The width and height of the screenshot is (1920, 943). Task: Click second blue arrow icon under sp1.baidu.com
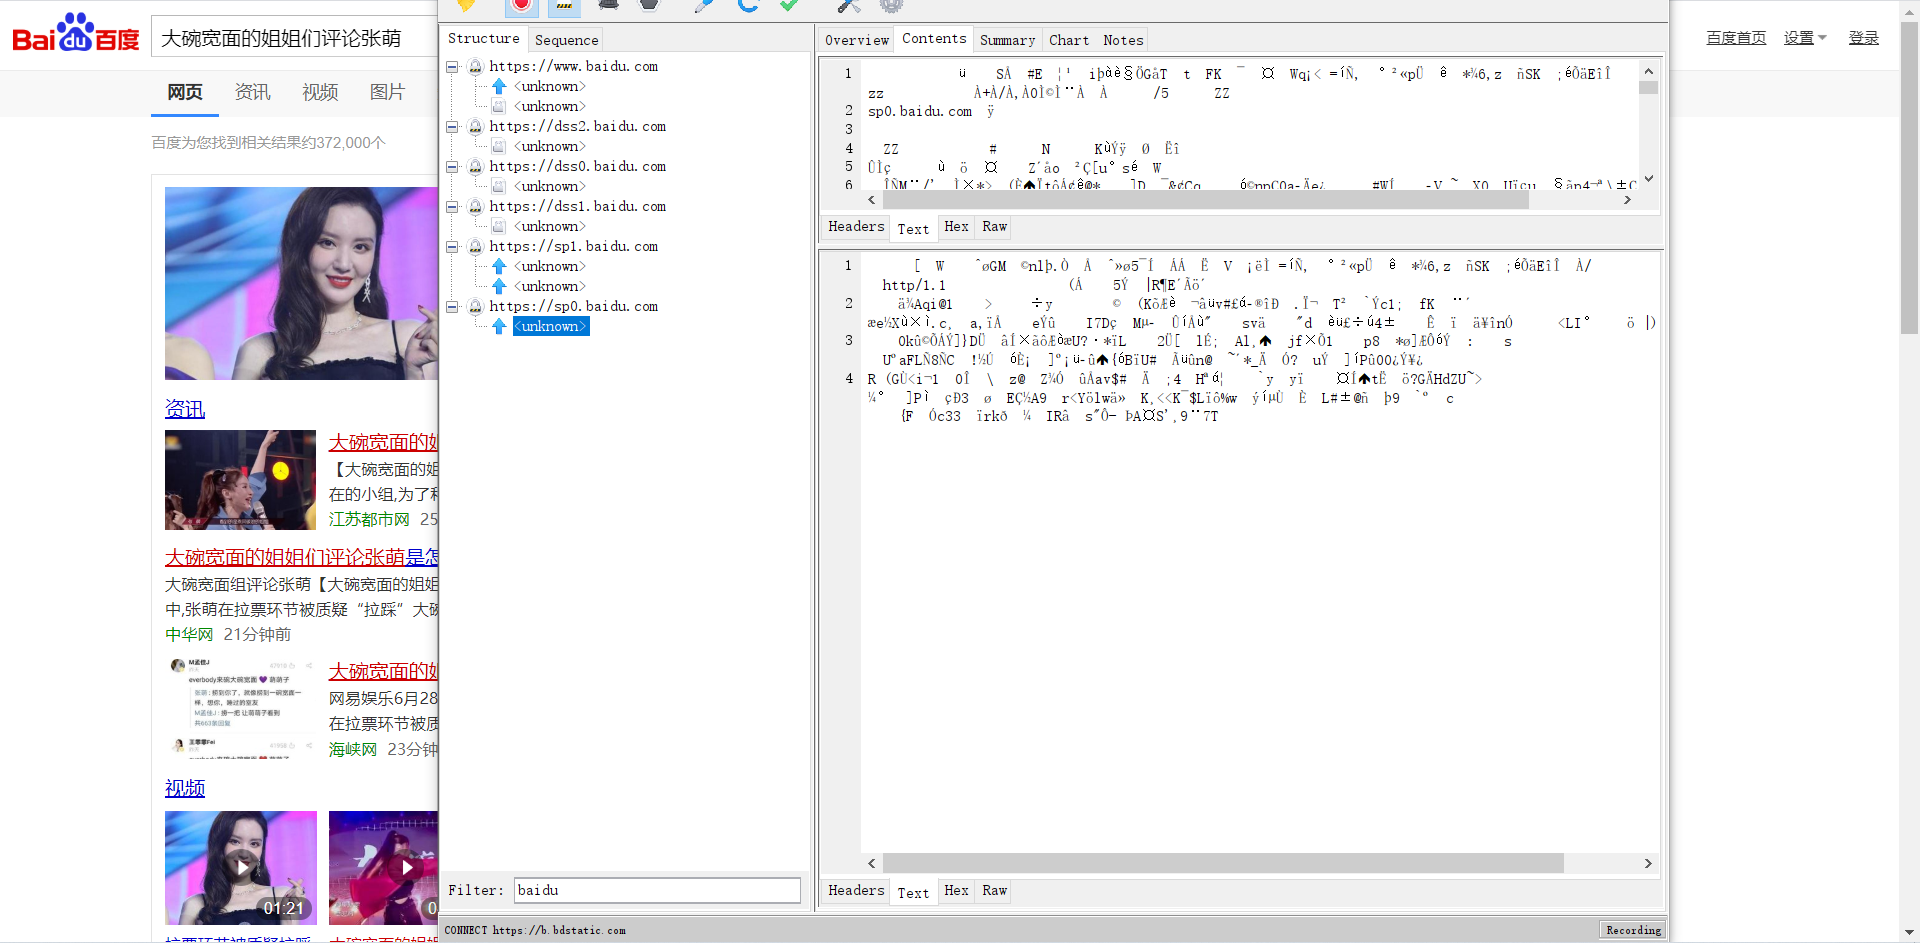click(499, 286)
